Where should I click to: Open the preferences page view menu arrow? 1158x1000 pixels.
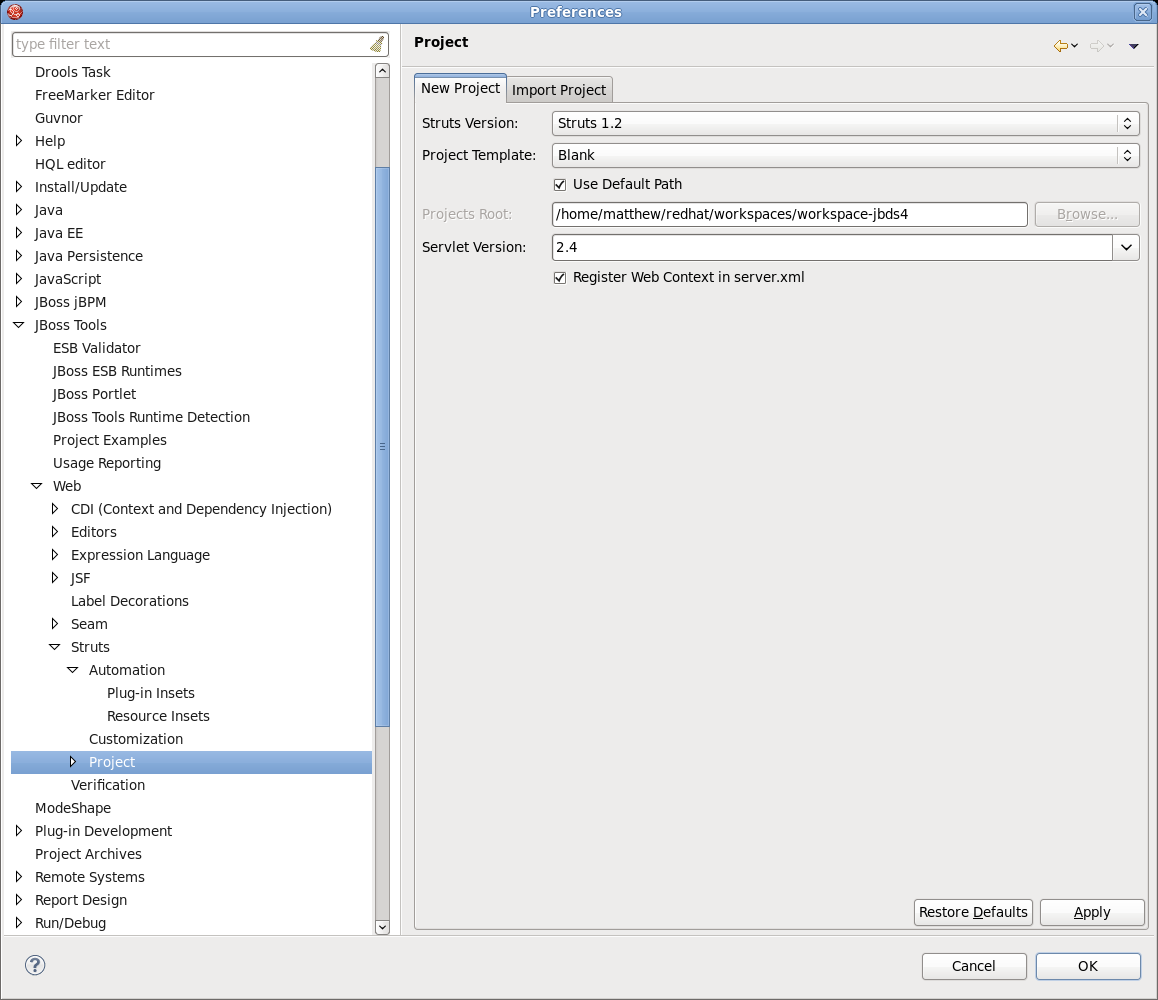tap(1134, 46)
